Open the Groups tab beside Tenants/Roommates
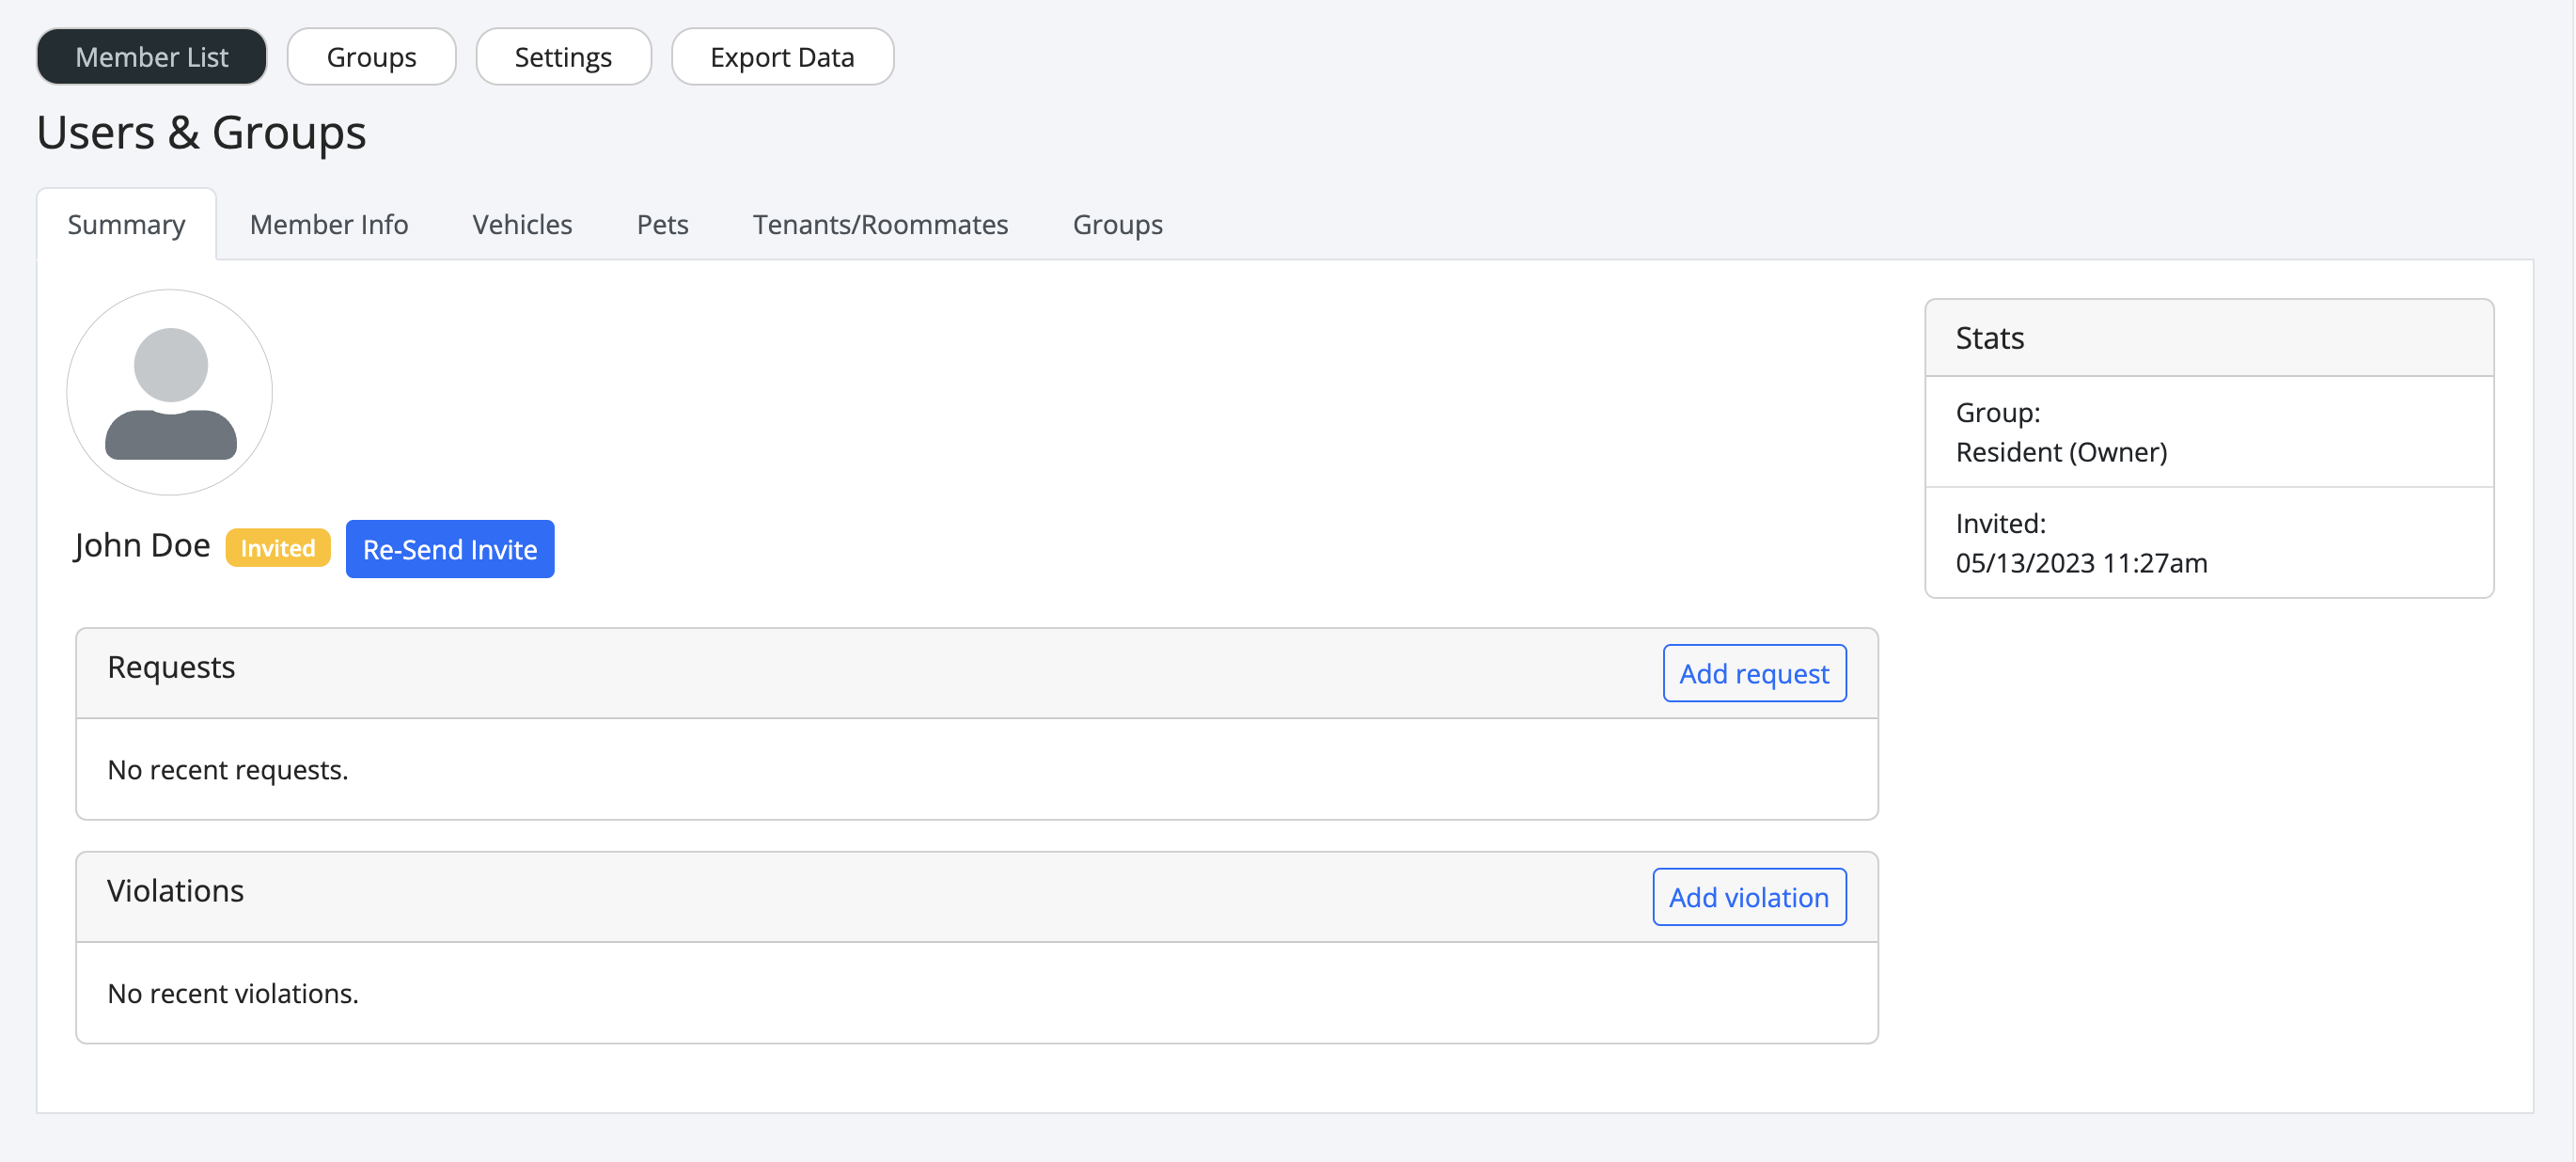2576x1162 pixels. (1117, 224)
